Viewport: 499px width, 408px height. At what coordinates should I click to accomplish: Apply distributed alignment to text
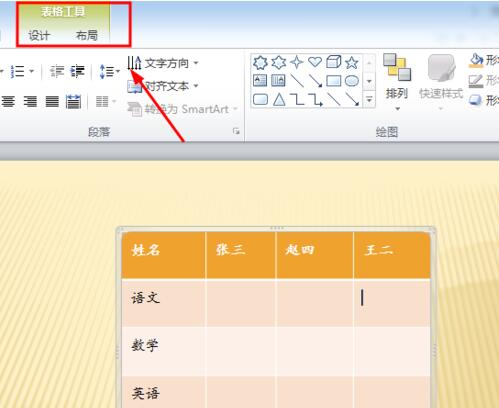click(x=73, y=101)
